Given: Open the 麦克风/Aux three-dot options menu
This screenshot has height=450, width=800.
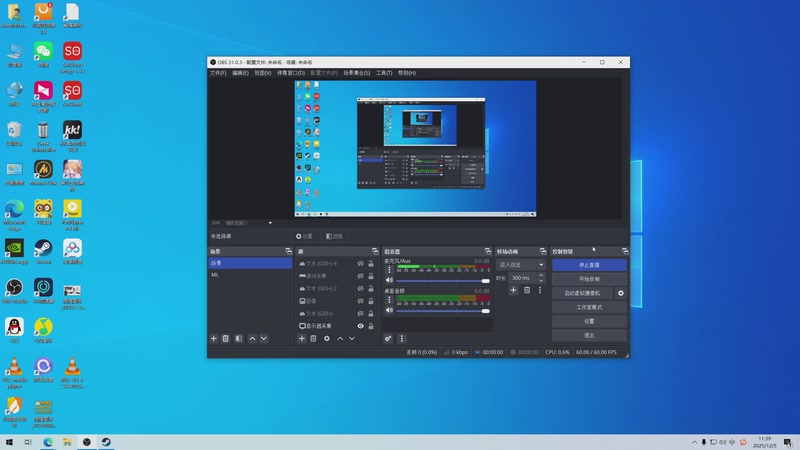Looking at the screenshot, I should [x=389, y=269].
